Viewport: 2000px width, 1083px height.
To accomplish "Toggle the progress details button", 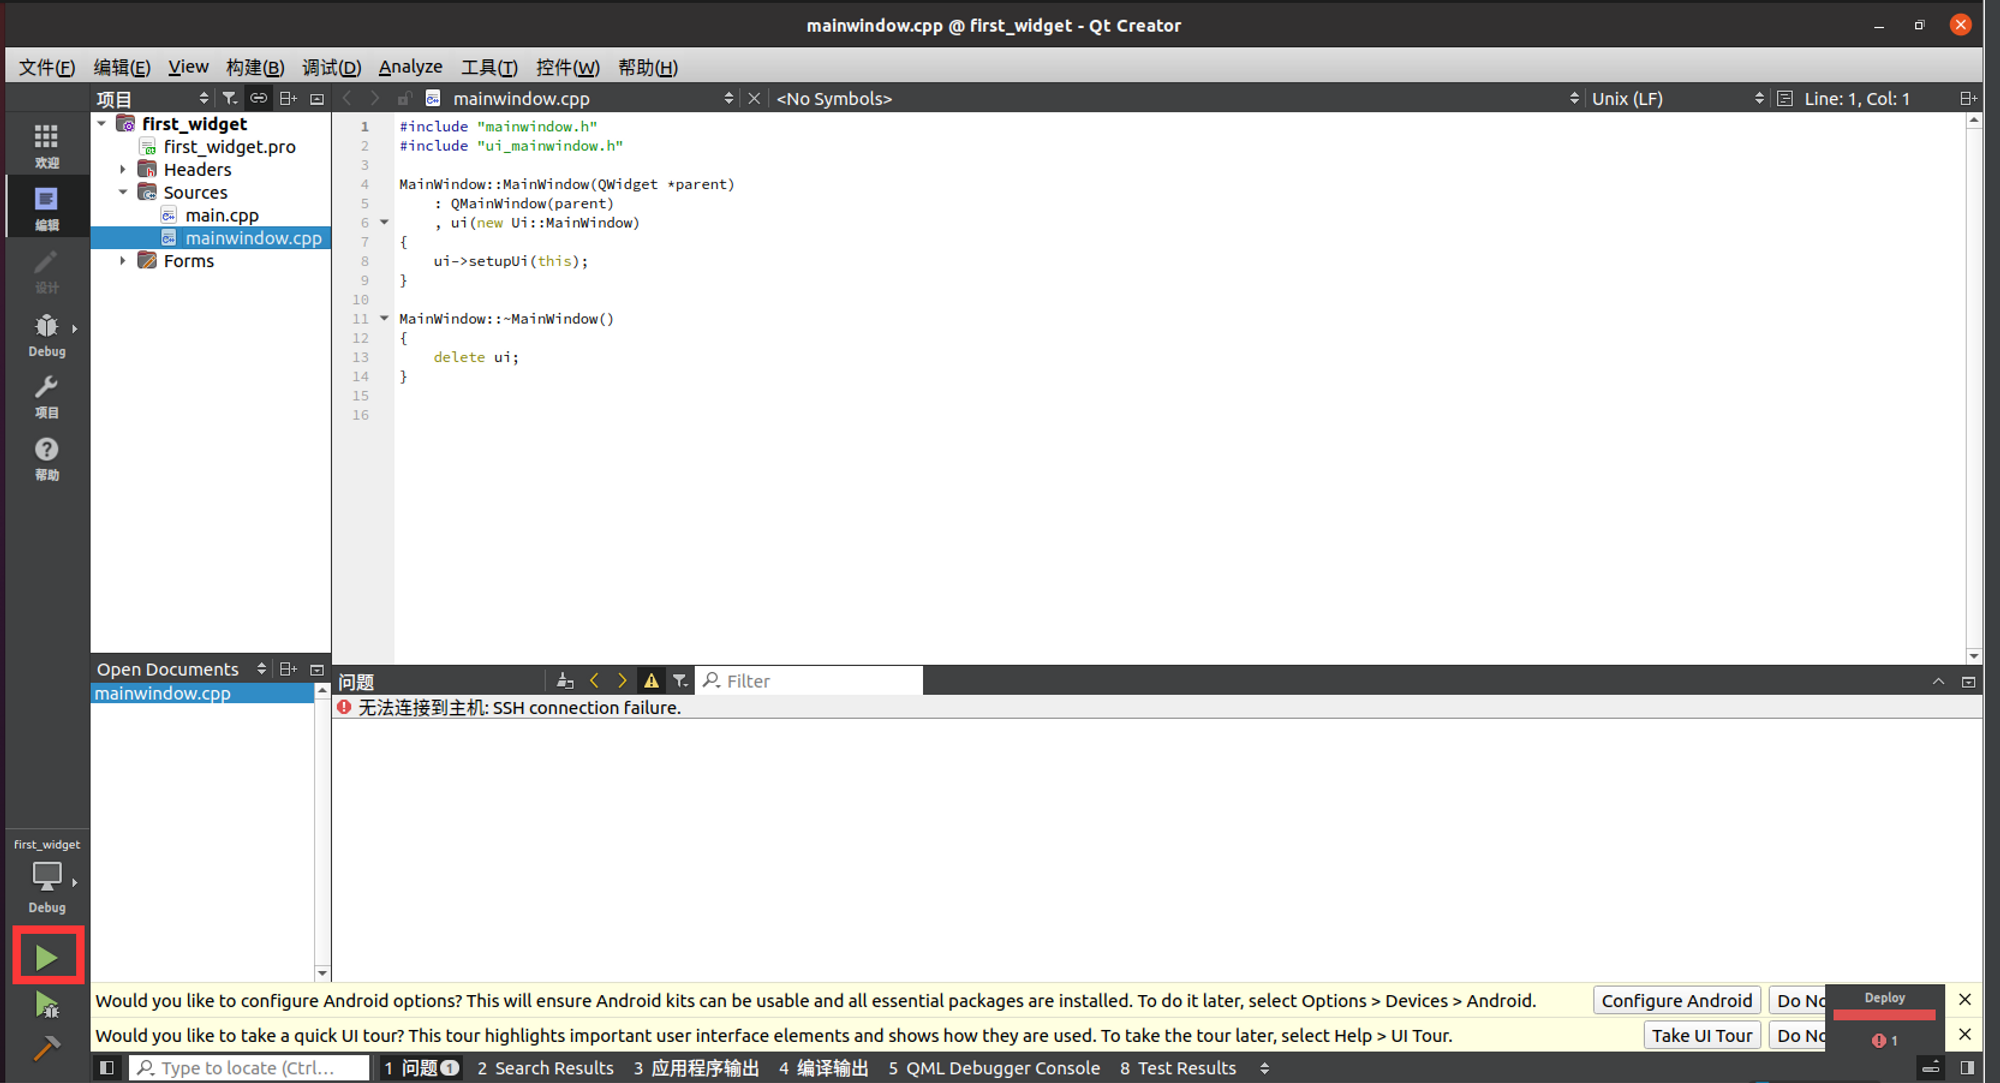I will click(1931, 1068).
